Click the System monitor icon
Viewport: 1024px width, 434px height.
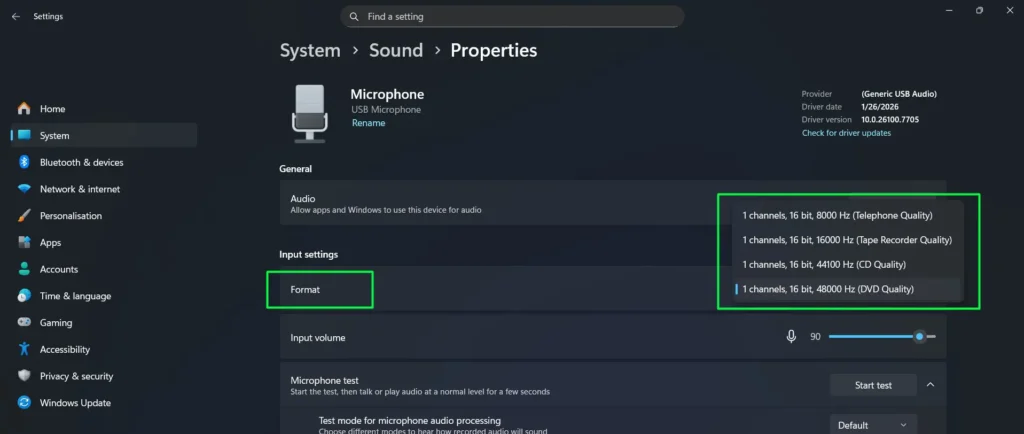pyautogui.click(x=24, y=135)
